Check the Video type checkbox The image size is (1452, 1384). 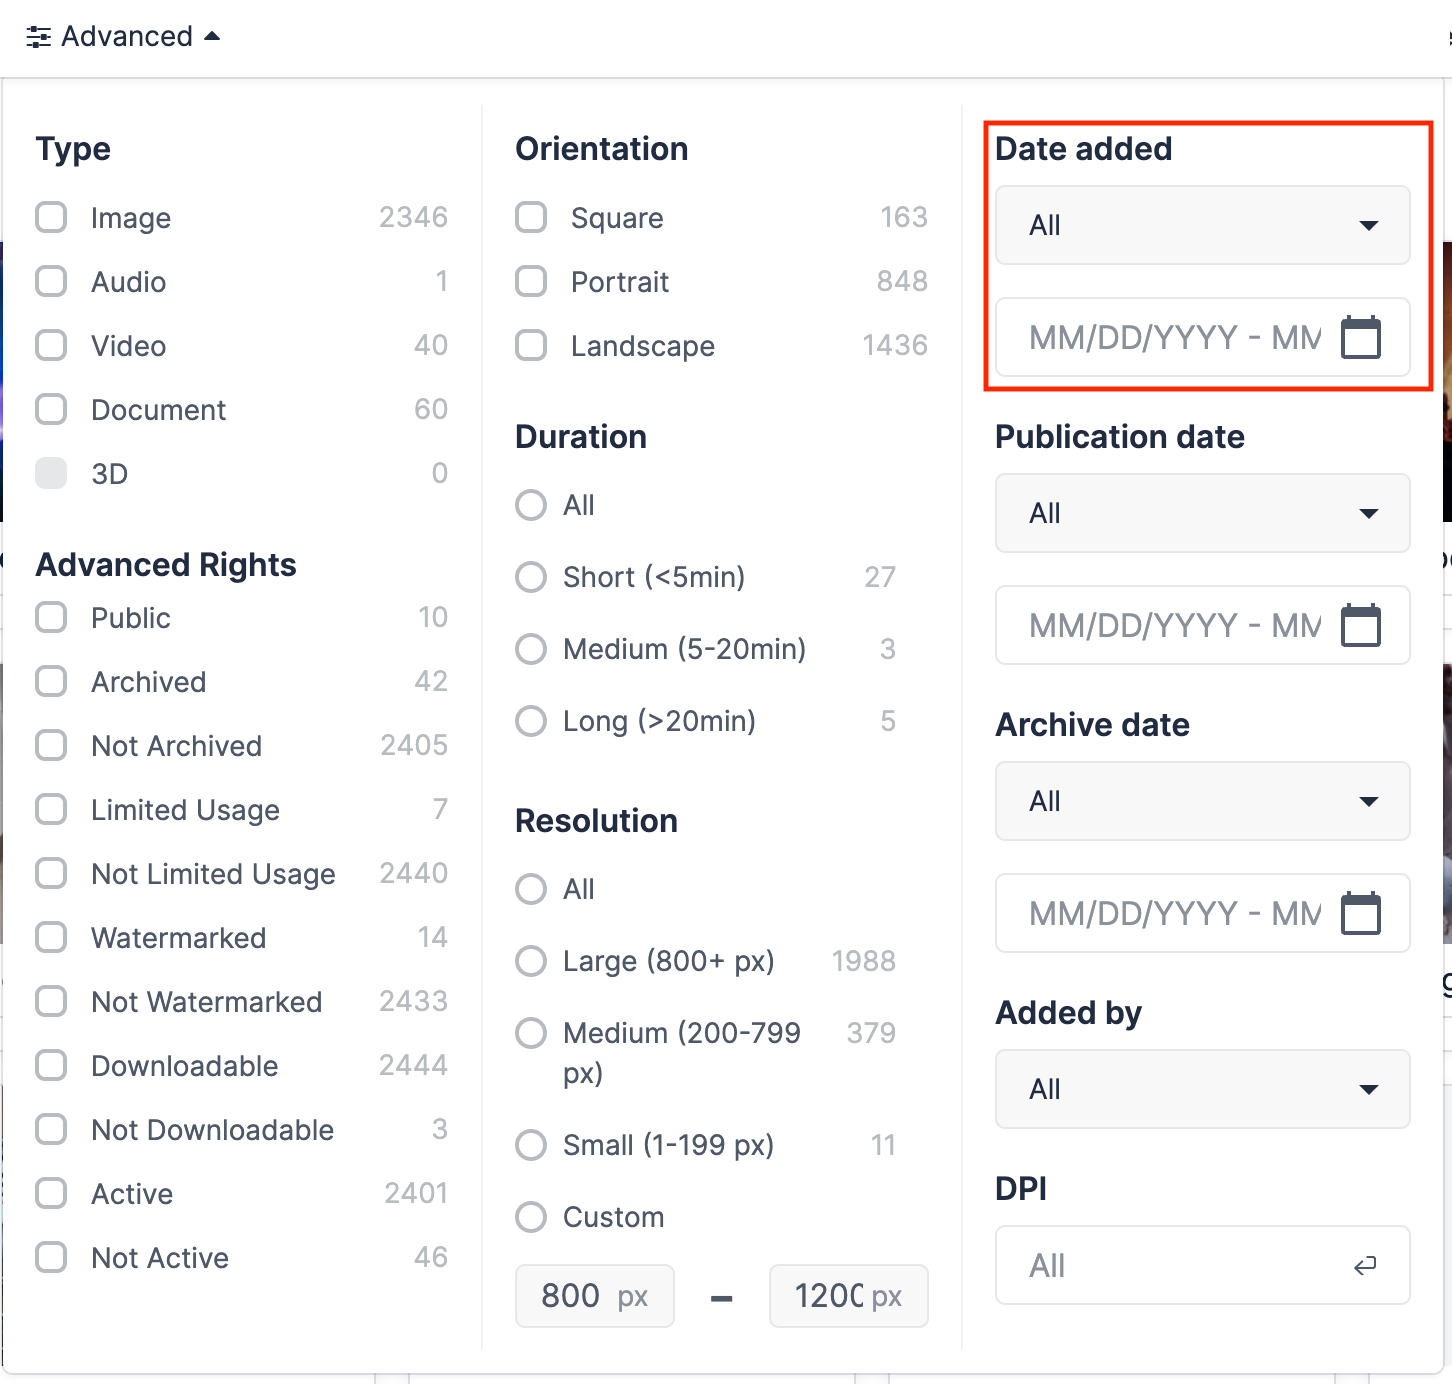coord(51,345)
